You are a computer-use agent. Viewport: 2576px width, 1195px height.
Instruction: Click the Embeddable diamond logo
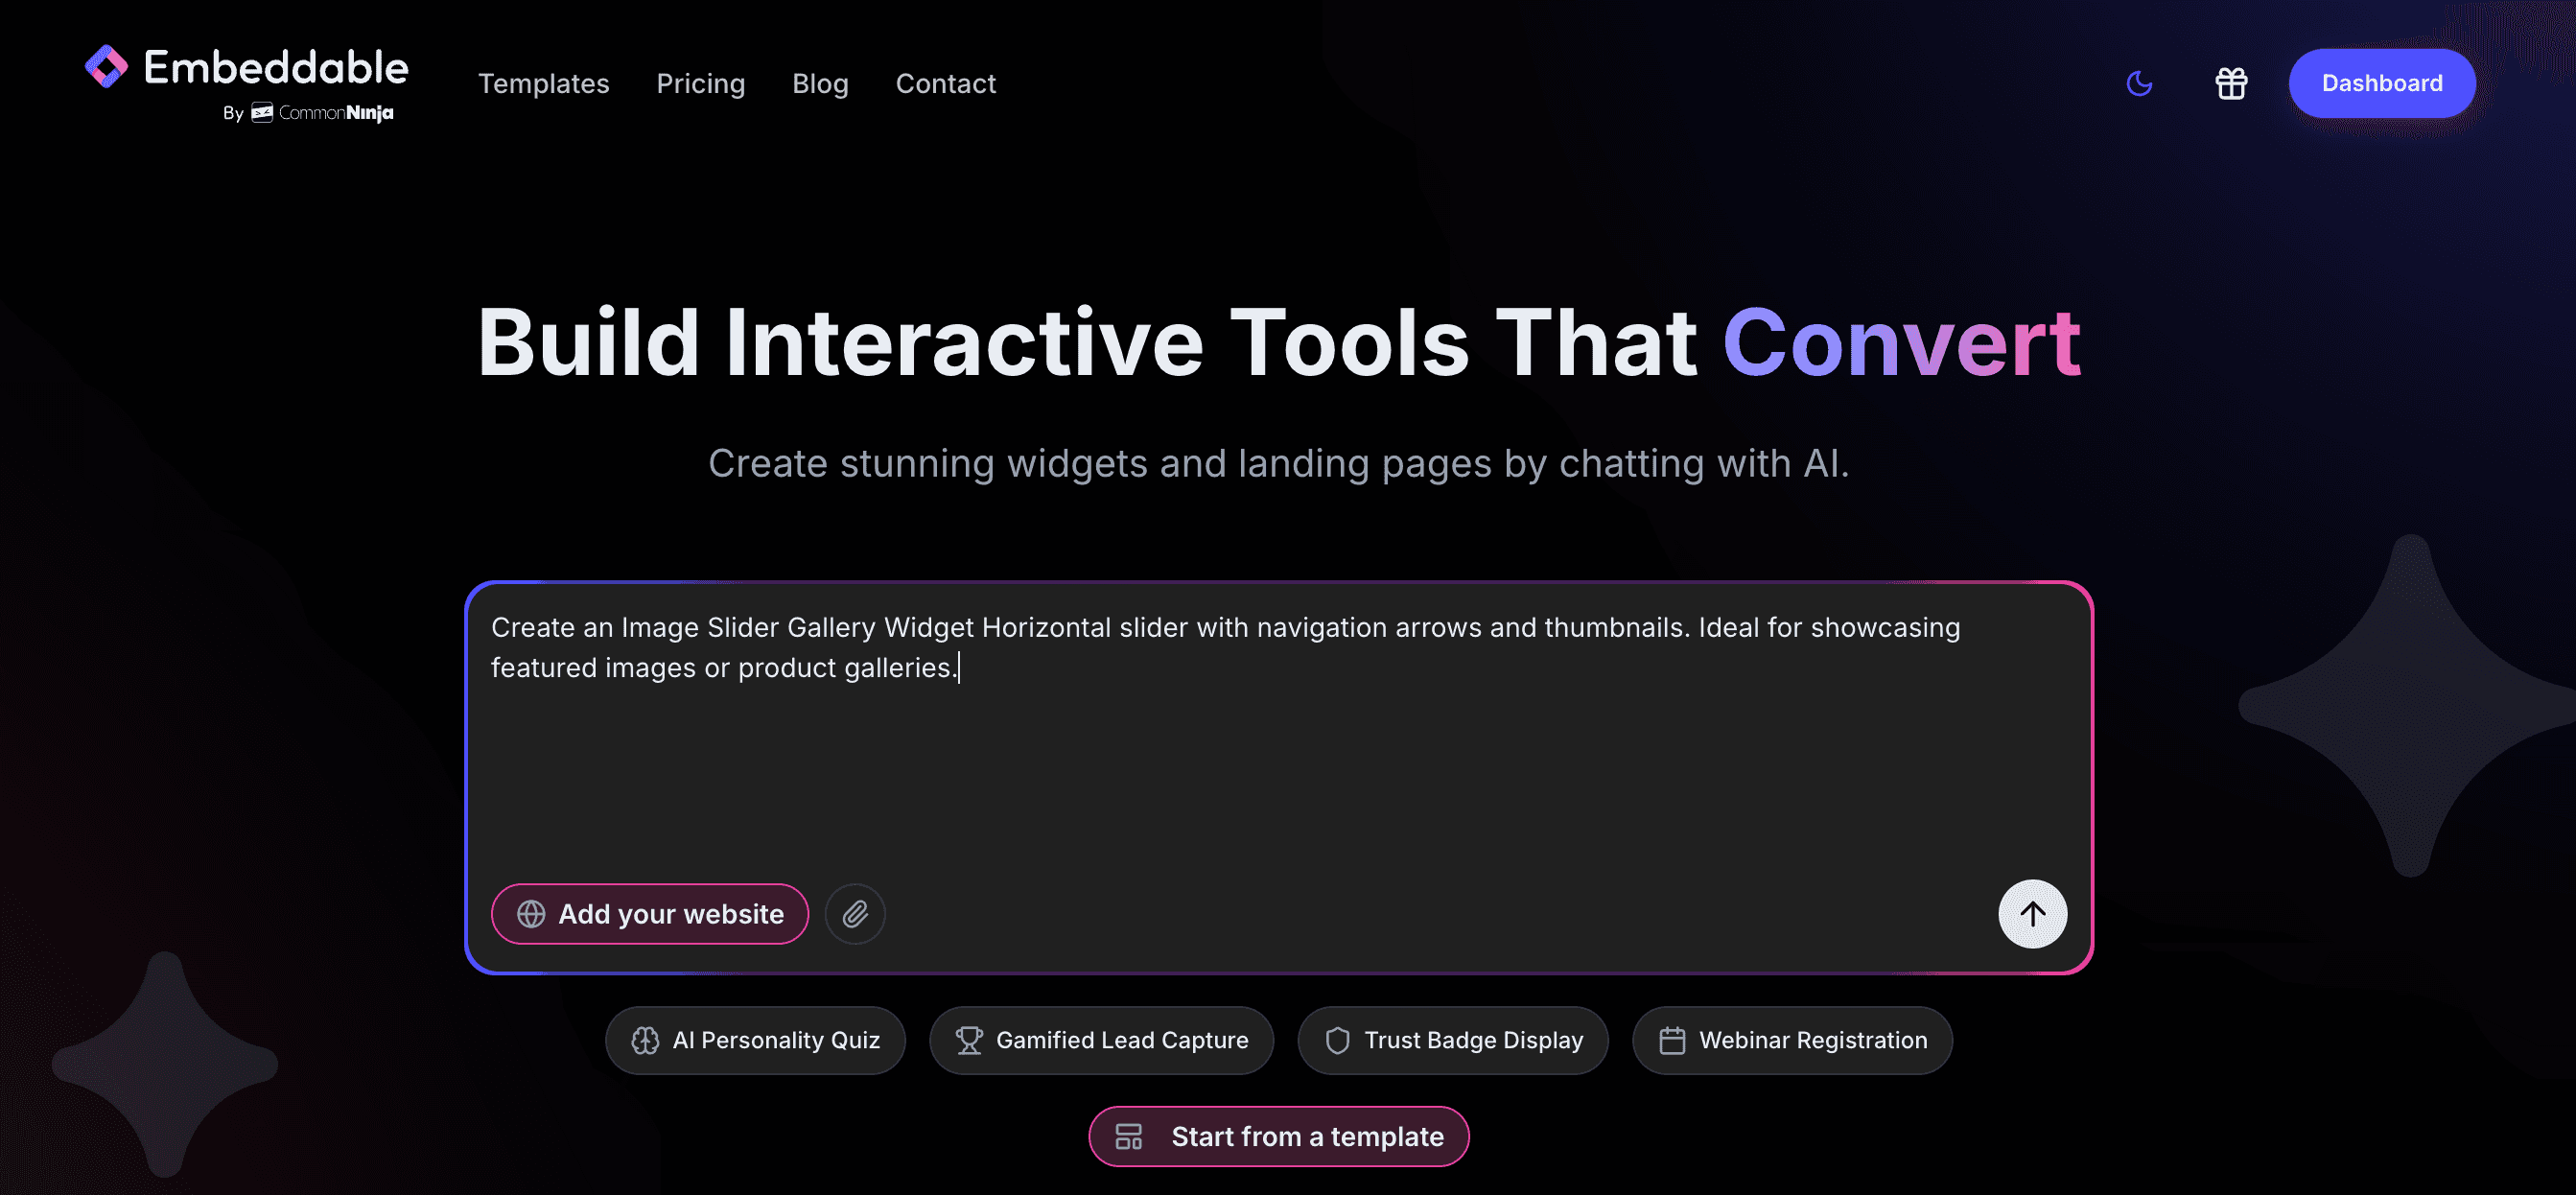(x=106, y=67)
